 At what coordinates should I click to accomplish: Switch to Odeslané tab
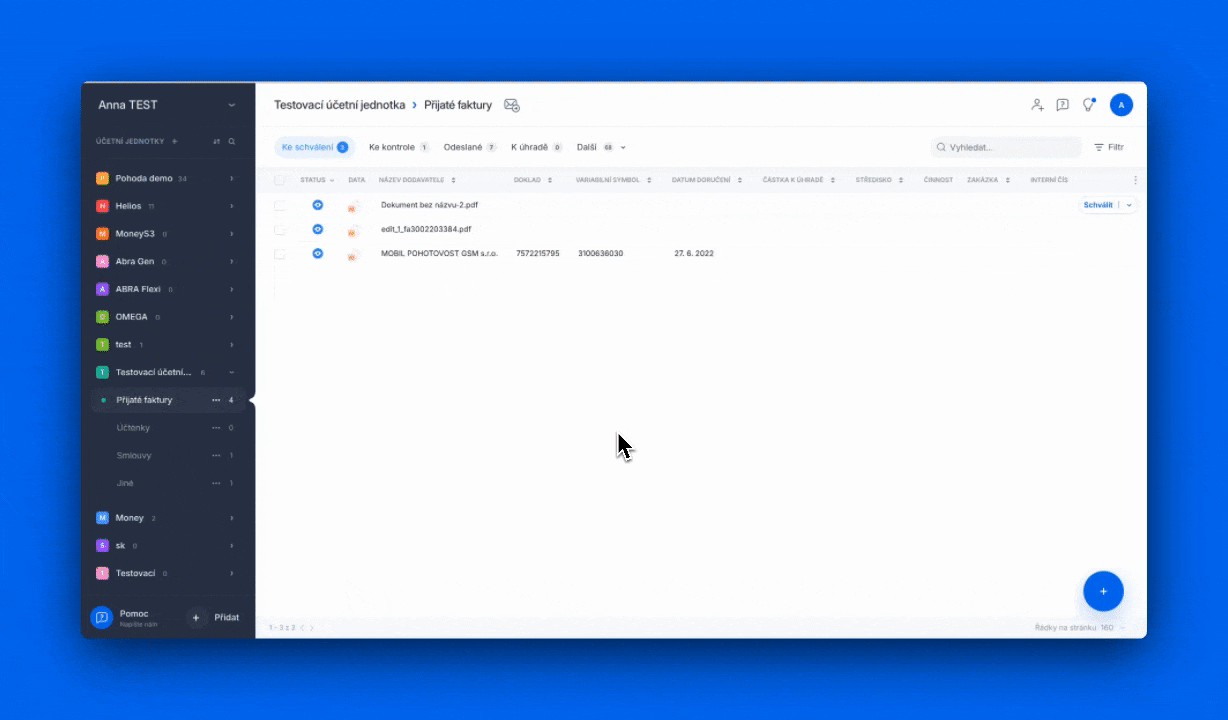click(470, 147)
